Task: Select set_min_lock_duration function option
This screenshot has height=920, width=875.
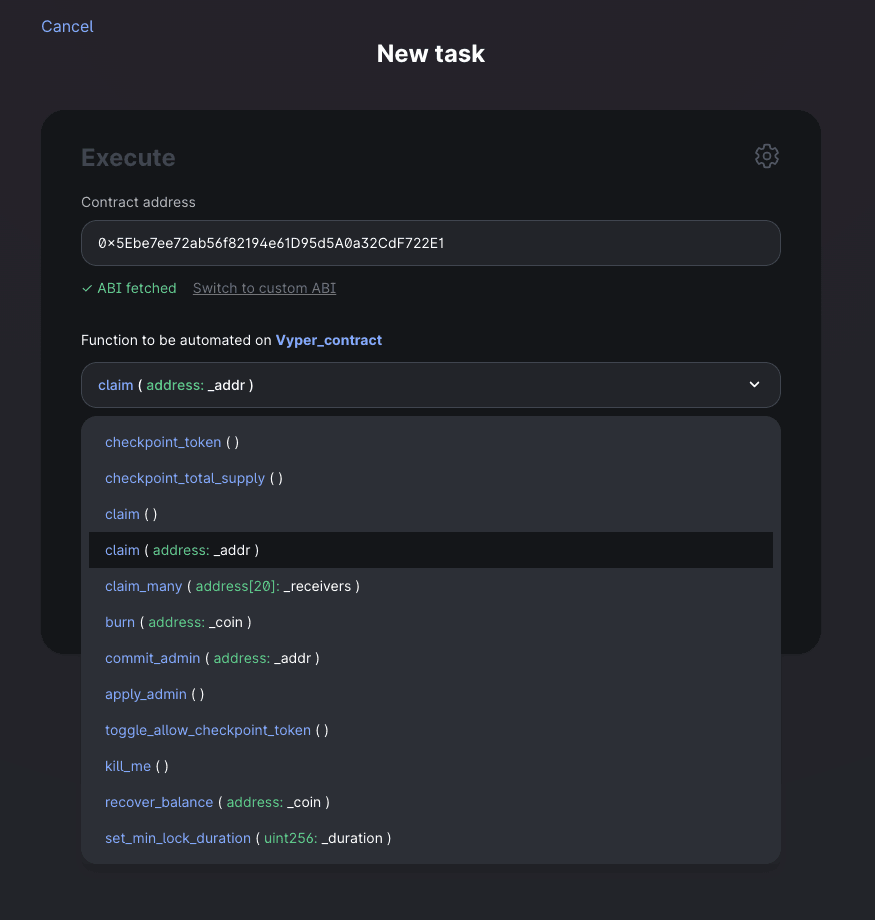Action: point(431,838)
